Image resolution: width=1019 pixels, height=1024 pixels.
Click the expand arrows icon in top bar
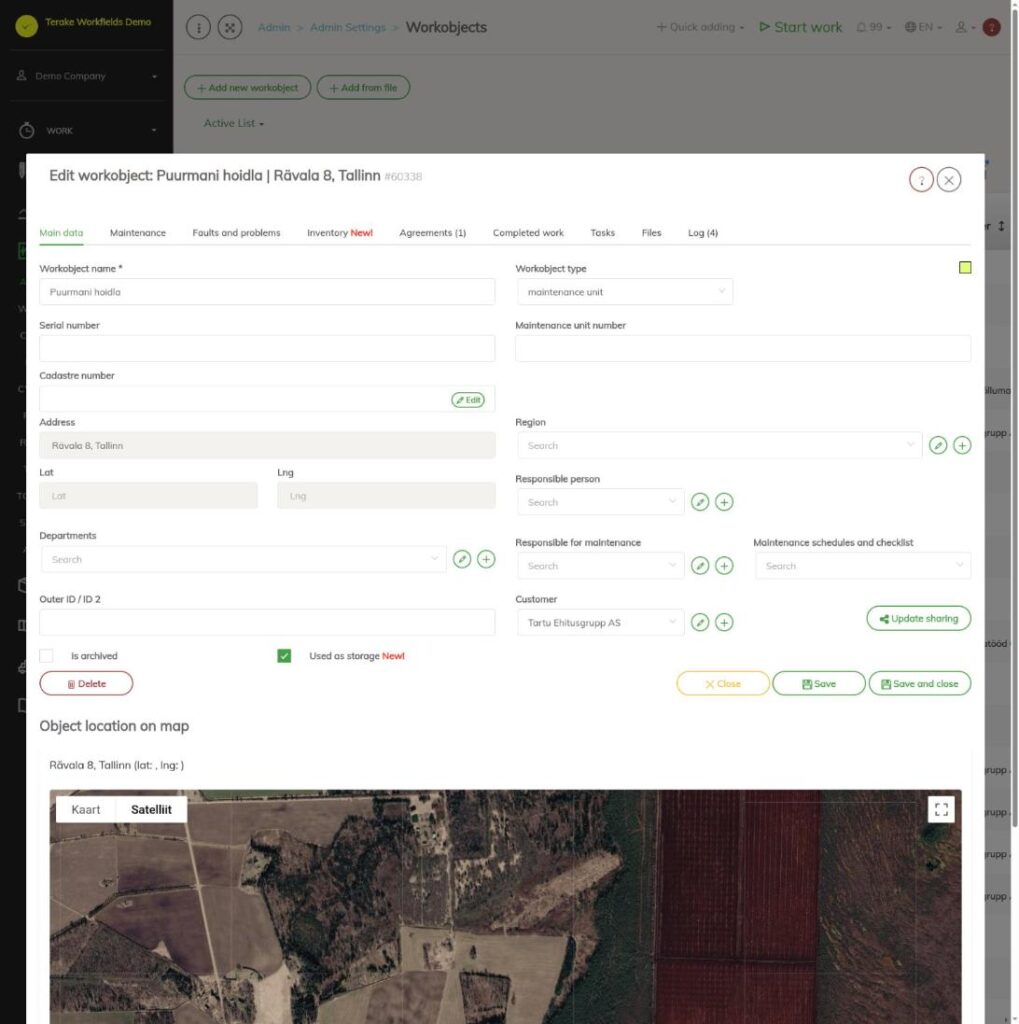(x=230, y=27)
